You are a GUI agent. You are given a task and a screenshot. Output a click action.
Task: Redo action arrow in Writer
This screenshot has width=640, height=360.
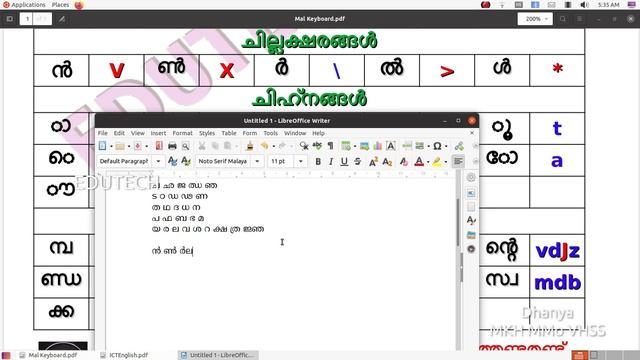[x=282, y=146]
